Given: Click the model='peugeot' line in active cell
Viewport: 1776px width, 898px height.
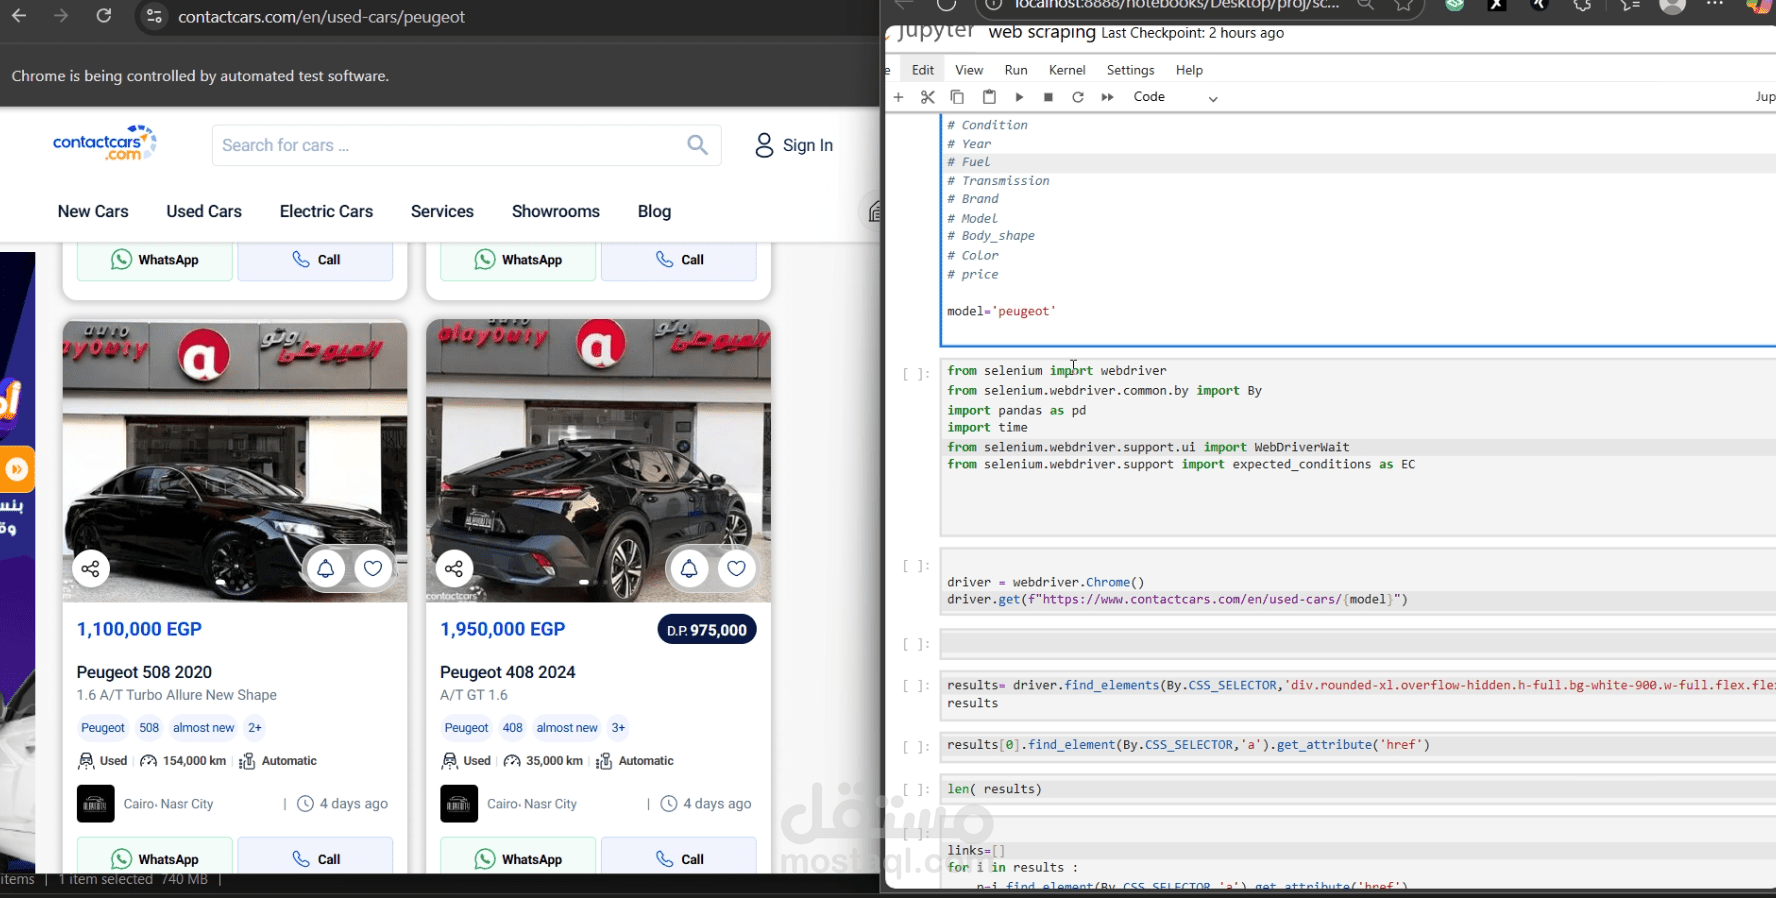Looking at the screenshot, I should (1001, 311).
